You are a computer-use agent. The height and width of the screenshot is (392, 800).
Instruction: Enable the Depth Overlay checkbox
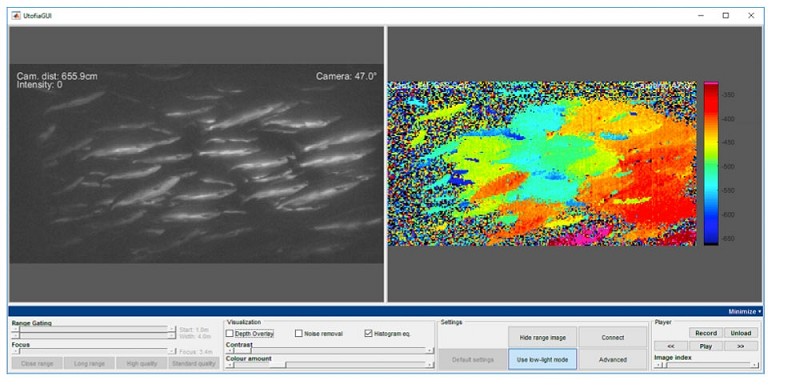[x=230, y=333]
